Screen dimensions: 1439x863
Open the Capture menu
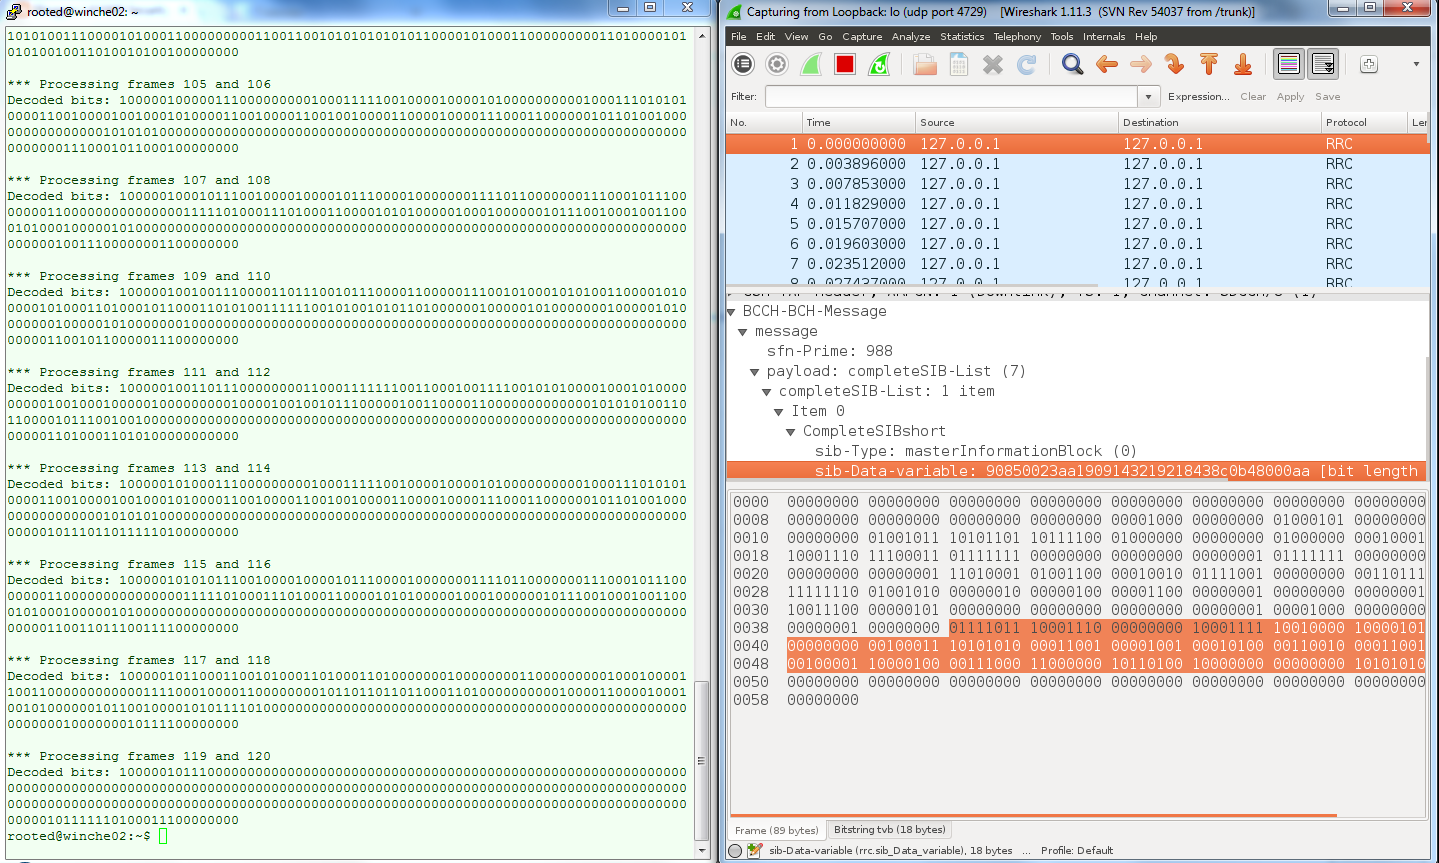coord(862,36)
